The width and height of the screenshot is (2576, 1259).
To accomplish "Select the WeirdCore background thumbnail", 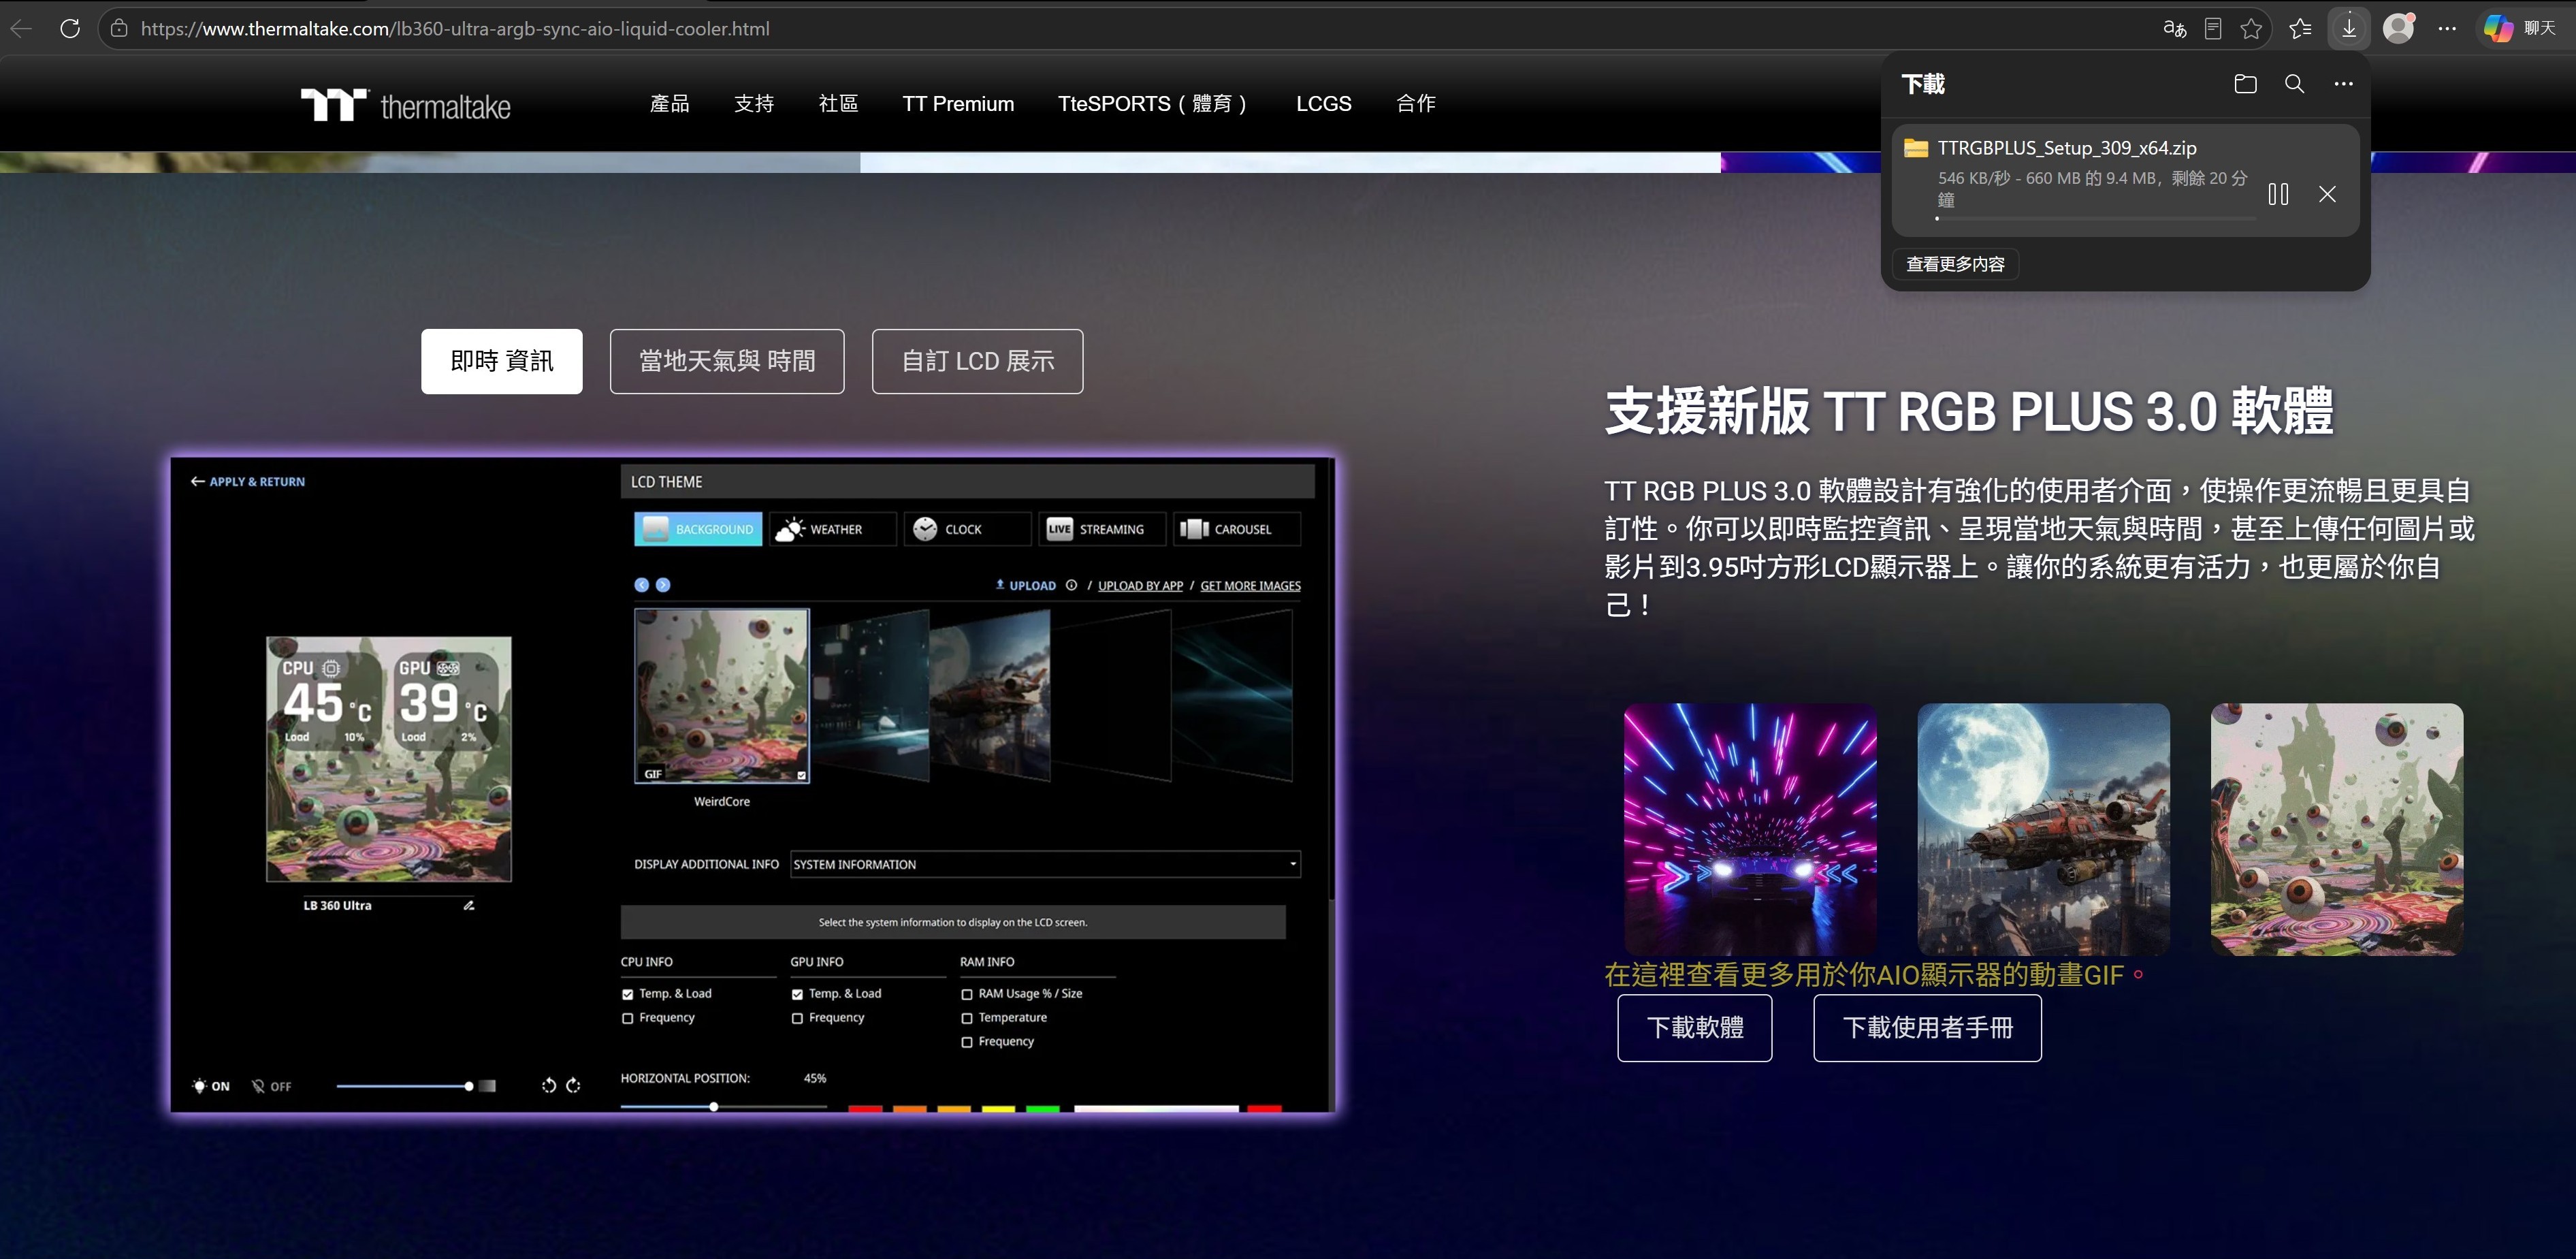I will click(x=722, y=696).
